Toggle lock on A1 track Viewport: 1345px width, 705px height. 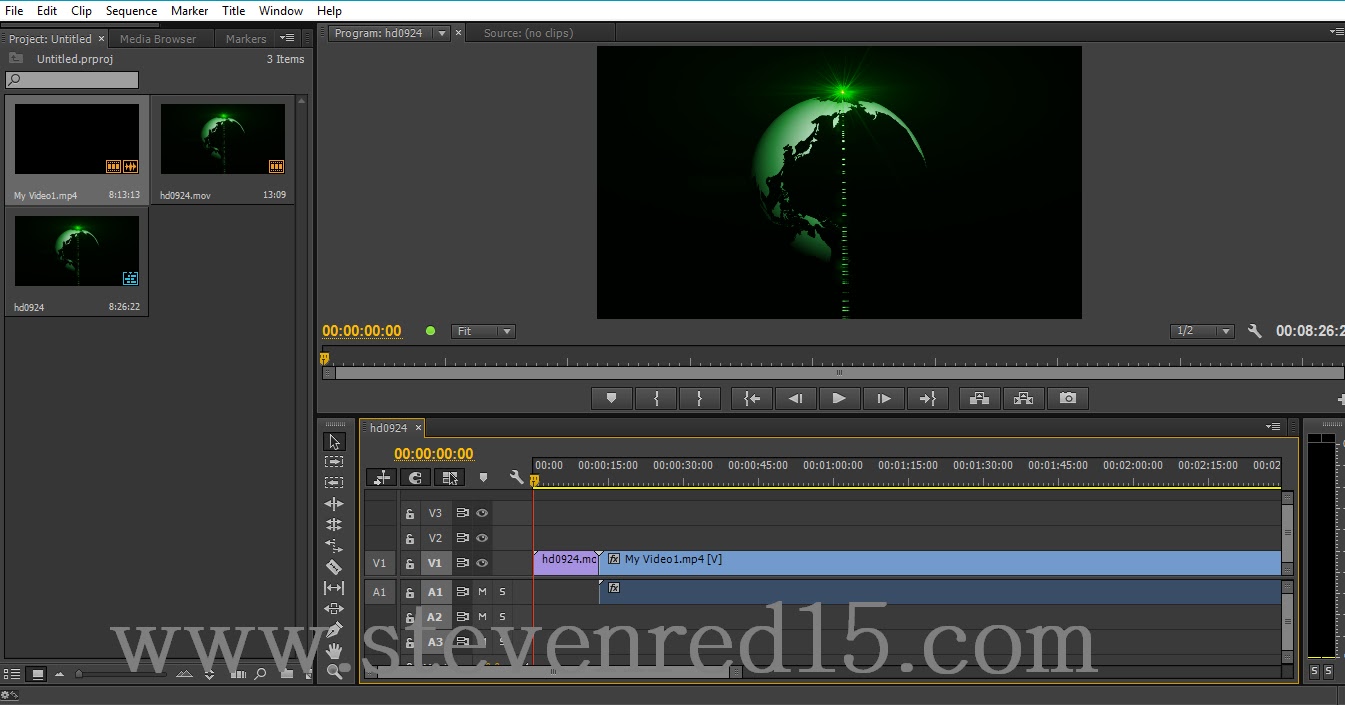click(x=410, y=592)
